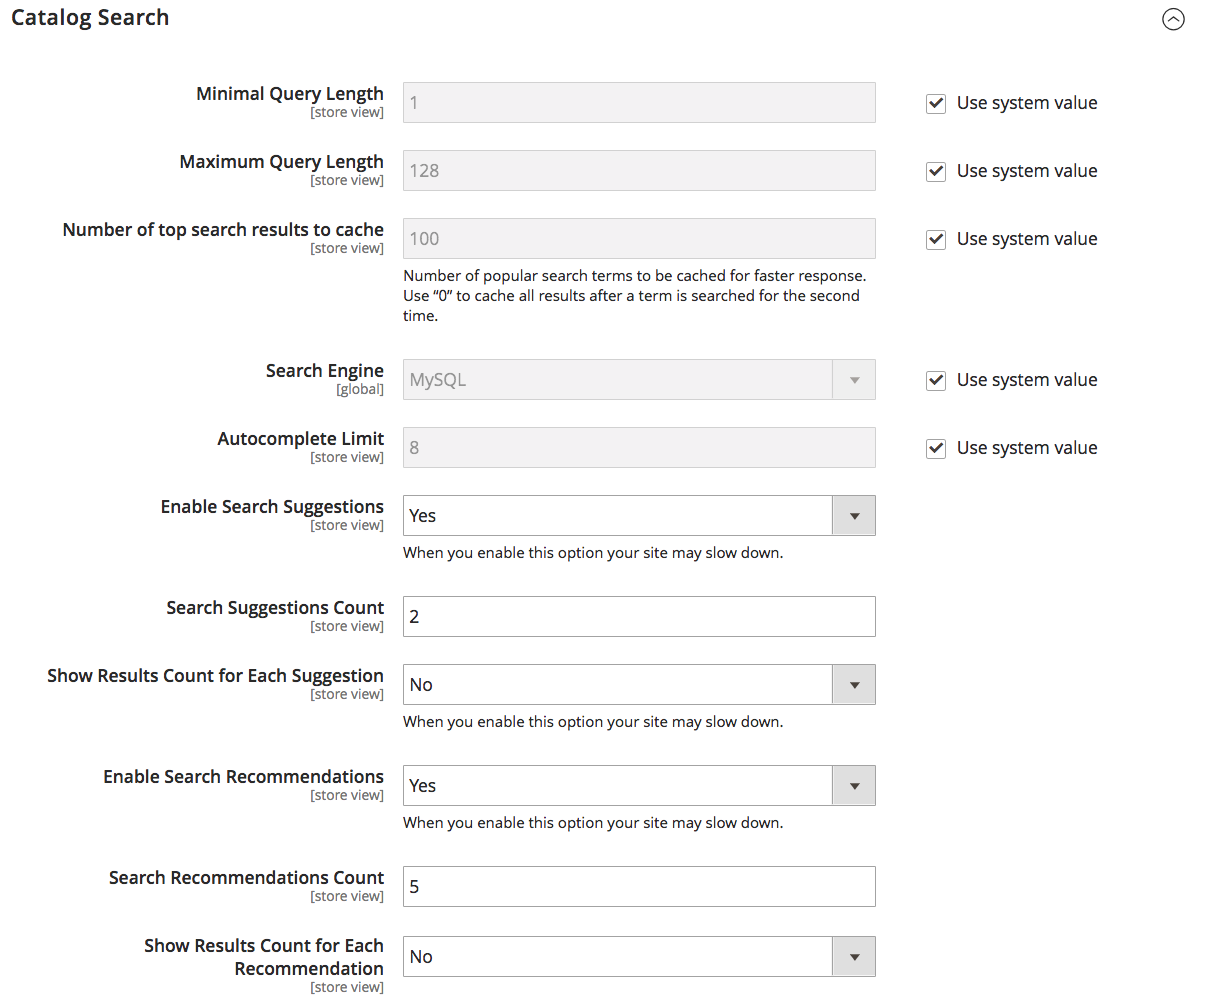Toggle Use system value for top search results cache
Viewport: 1205px width, 1003px height.
(935, 239)
